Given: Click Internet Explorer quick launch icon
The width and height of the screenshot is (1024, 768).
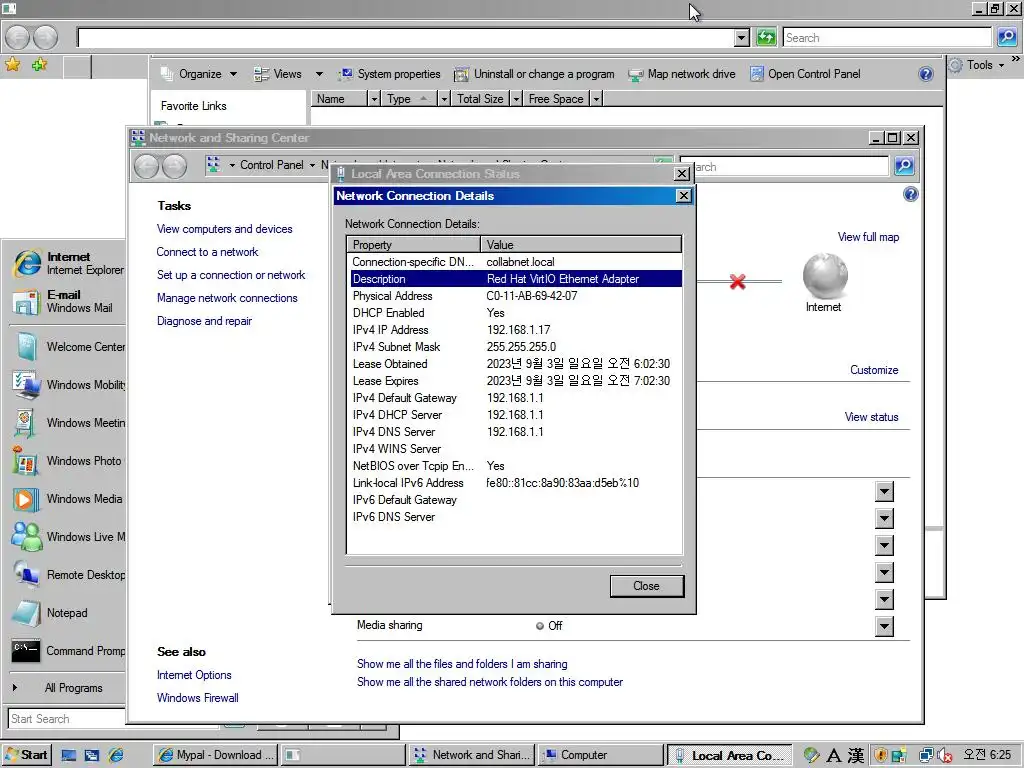Looking at the screenshot, I should (116, 755).
